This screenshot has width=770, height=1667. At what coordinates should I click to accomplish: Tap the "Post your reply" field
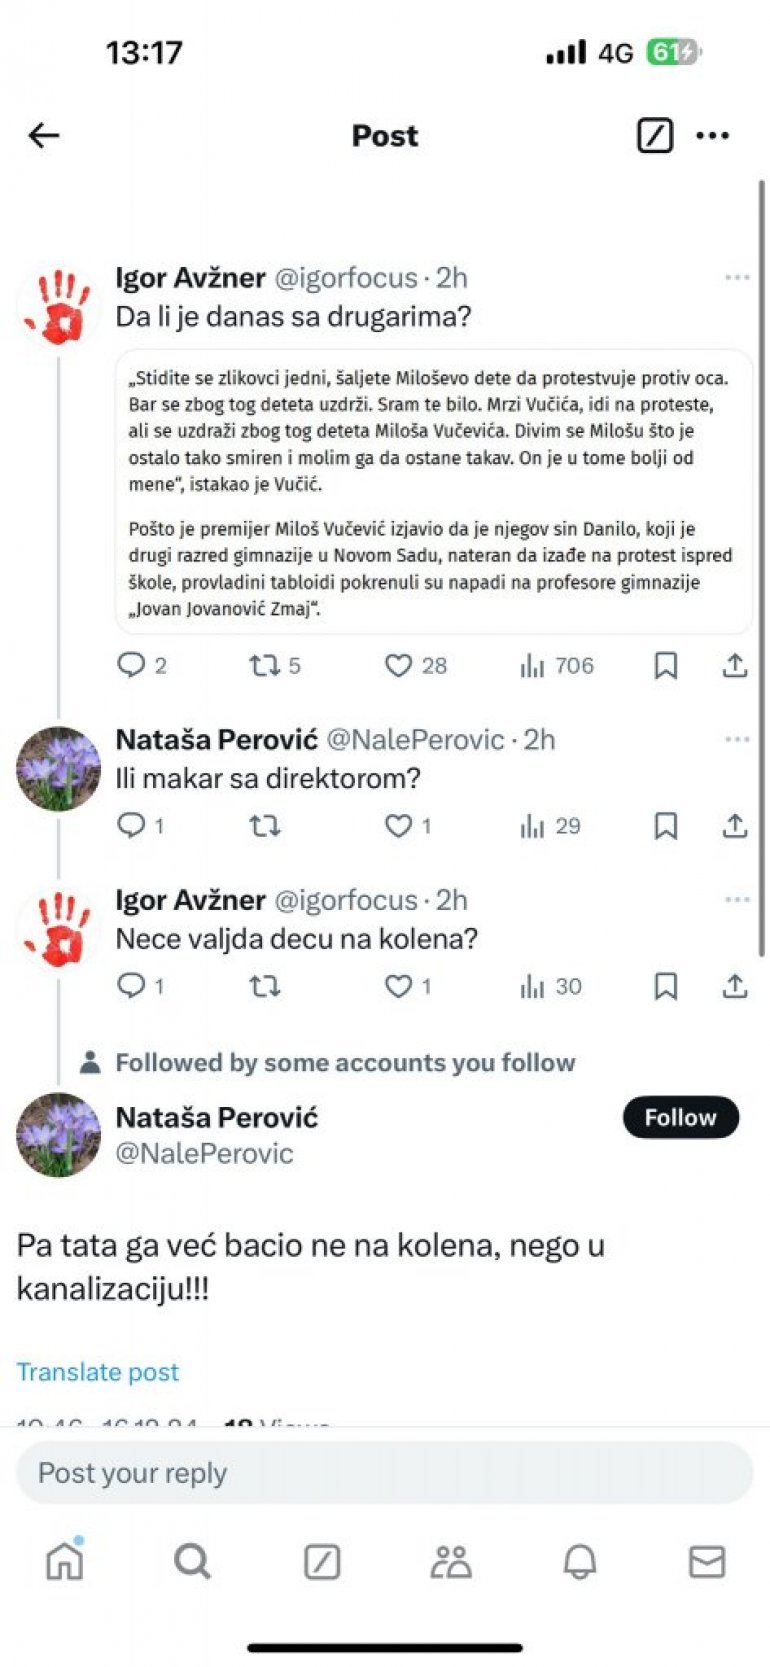[x=384, y=1473]
